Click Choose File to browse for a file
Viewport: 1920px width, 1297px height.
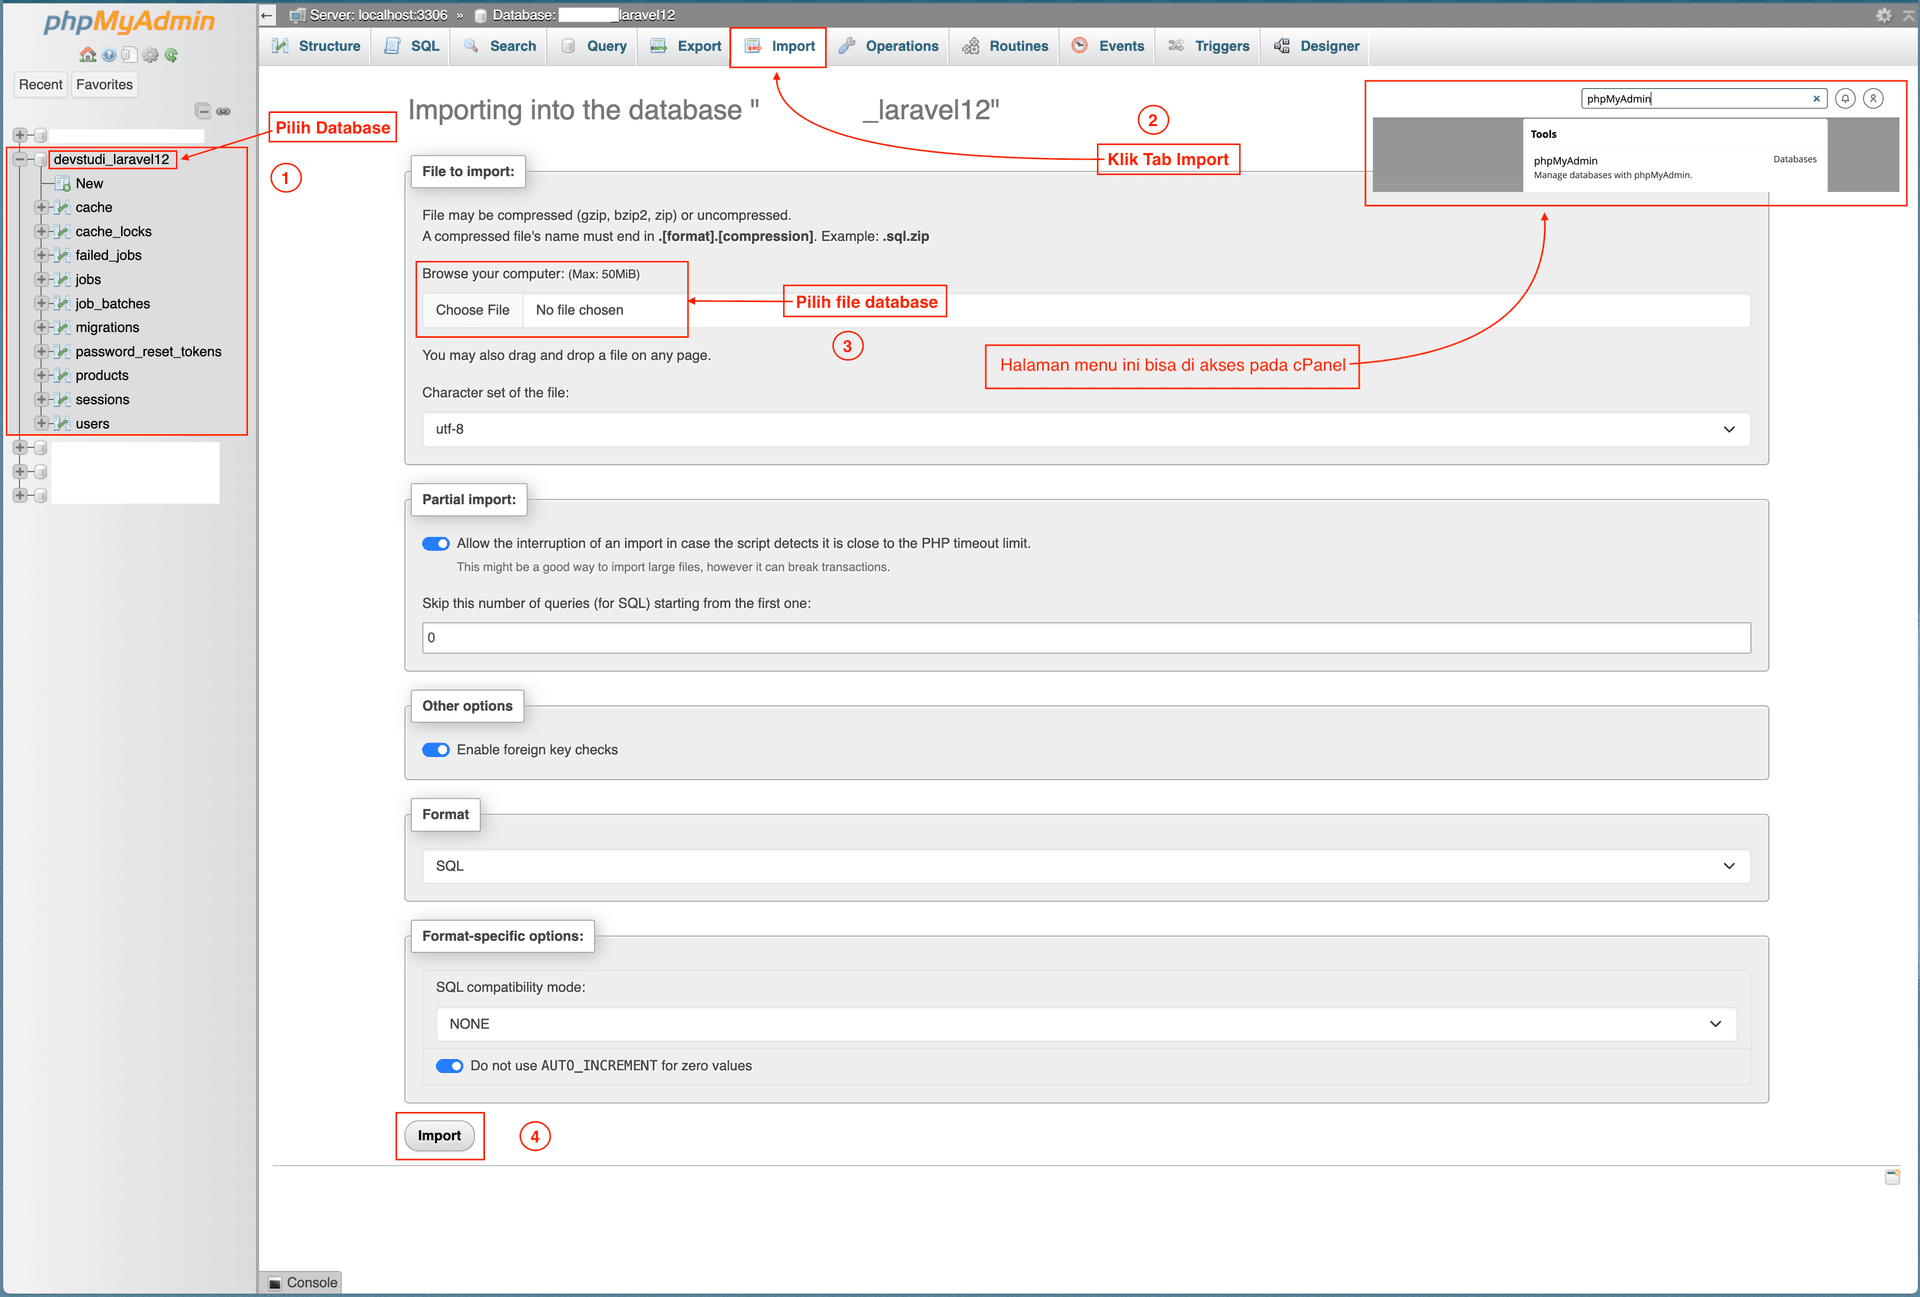point(471,310)
